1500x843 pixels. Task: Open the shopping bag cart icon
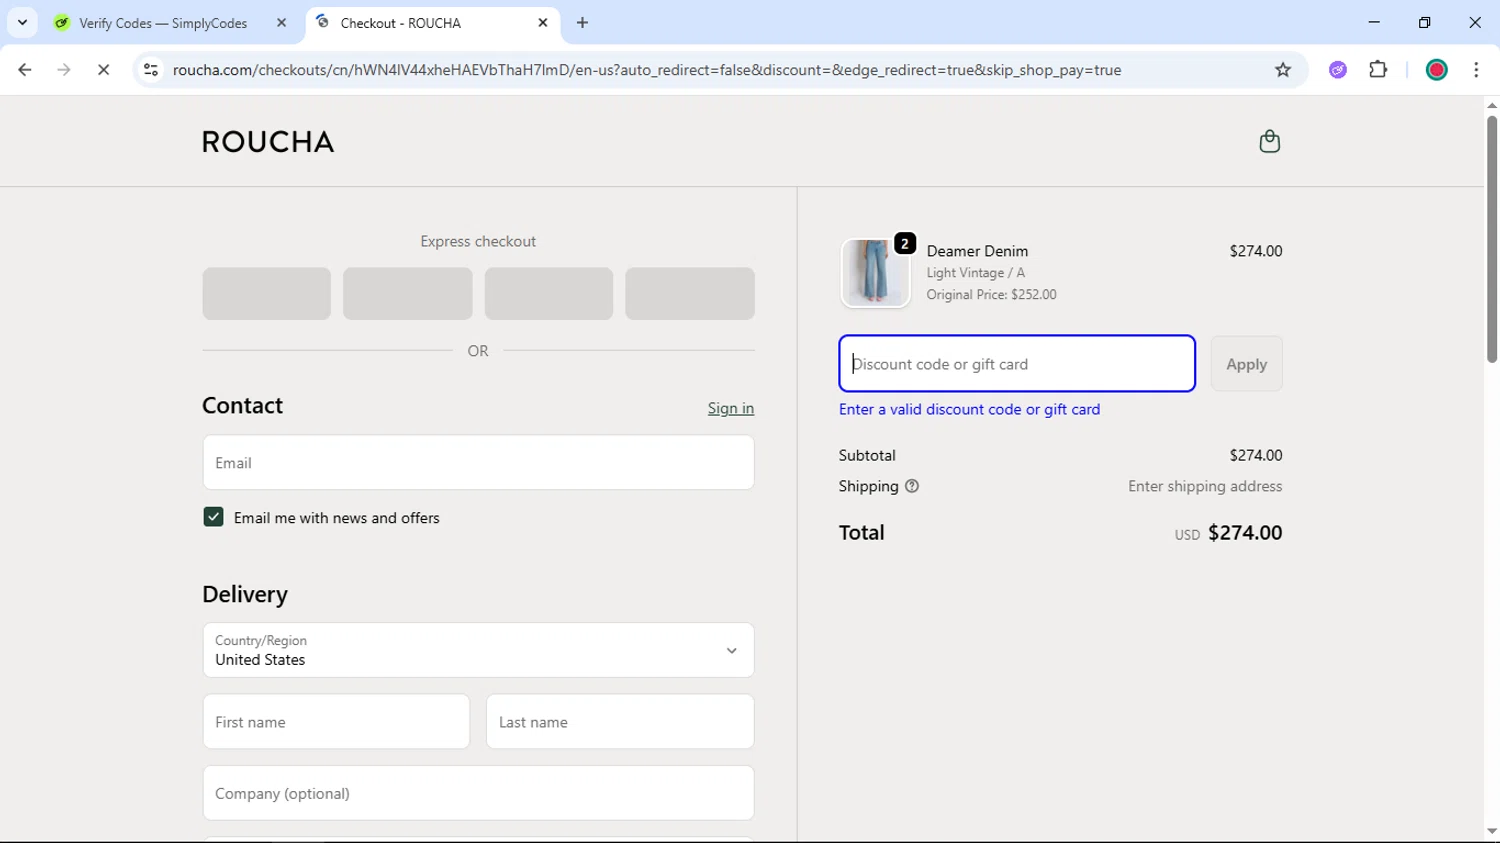pos(1269,142)
